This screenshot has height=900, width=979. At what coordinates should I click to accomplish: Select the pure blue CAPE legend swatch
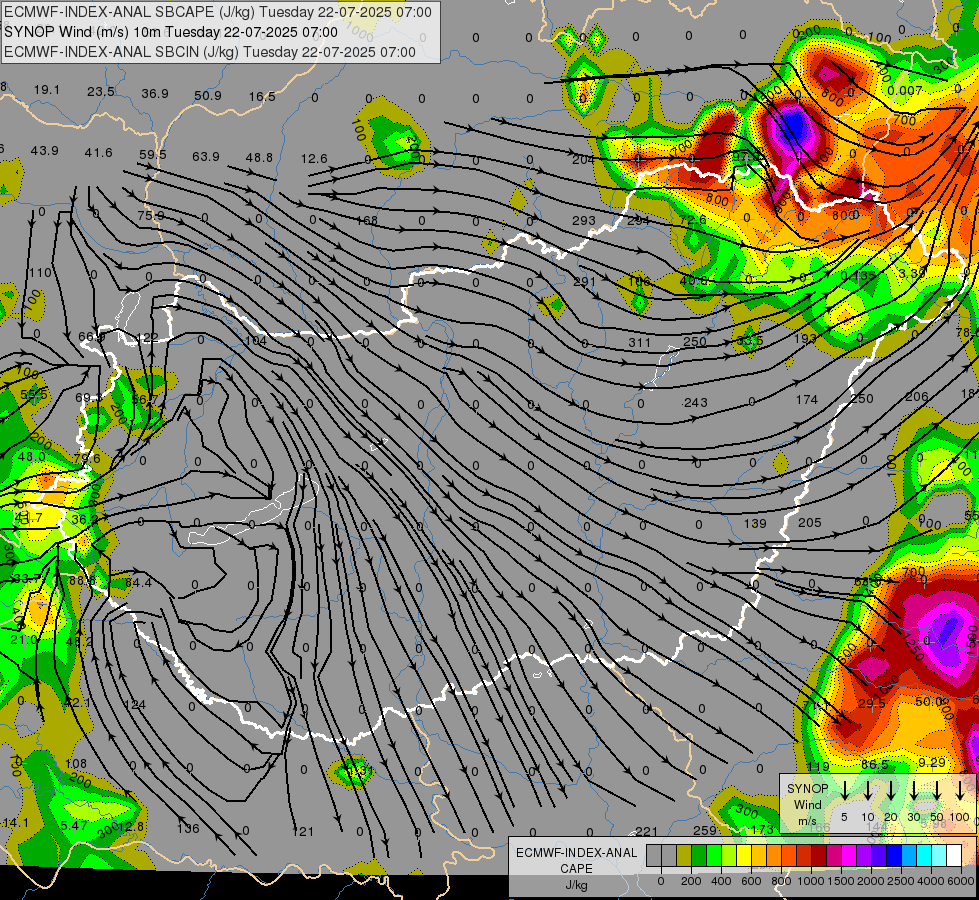click(893, 856)
